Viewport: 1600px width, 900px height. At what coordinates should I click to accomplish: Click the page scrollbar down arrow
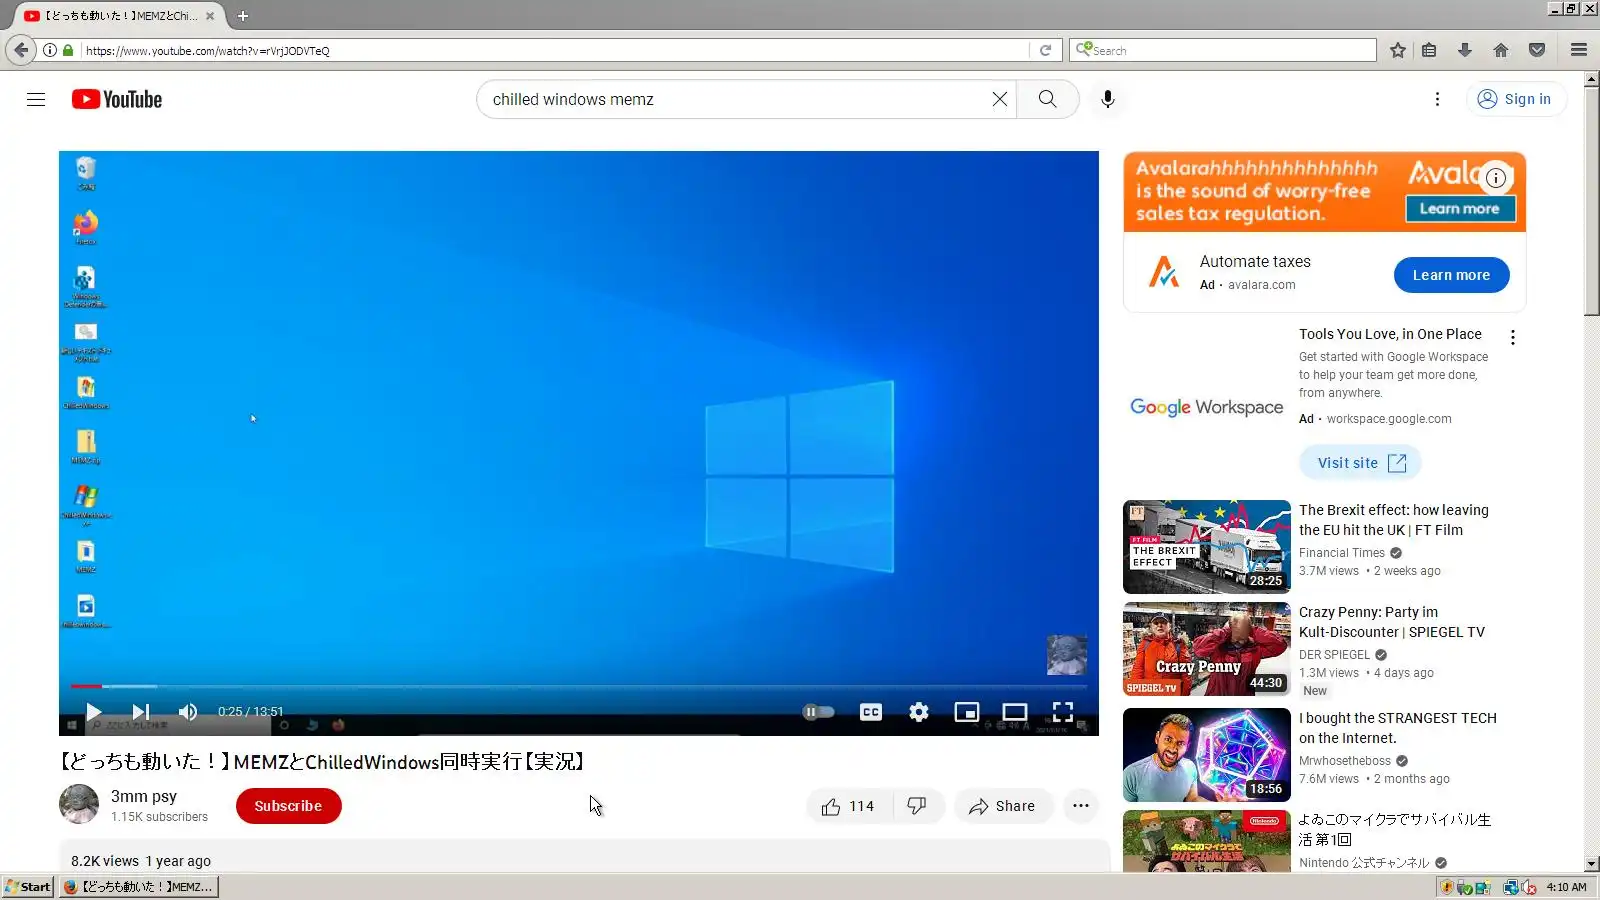coord(1592,864)
